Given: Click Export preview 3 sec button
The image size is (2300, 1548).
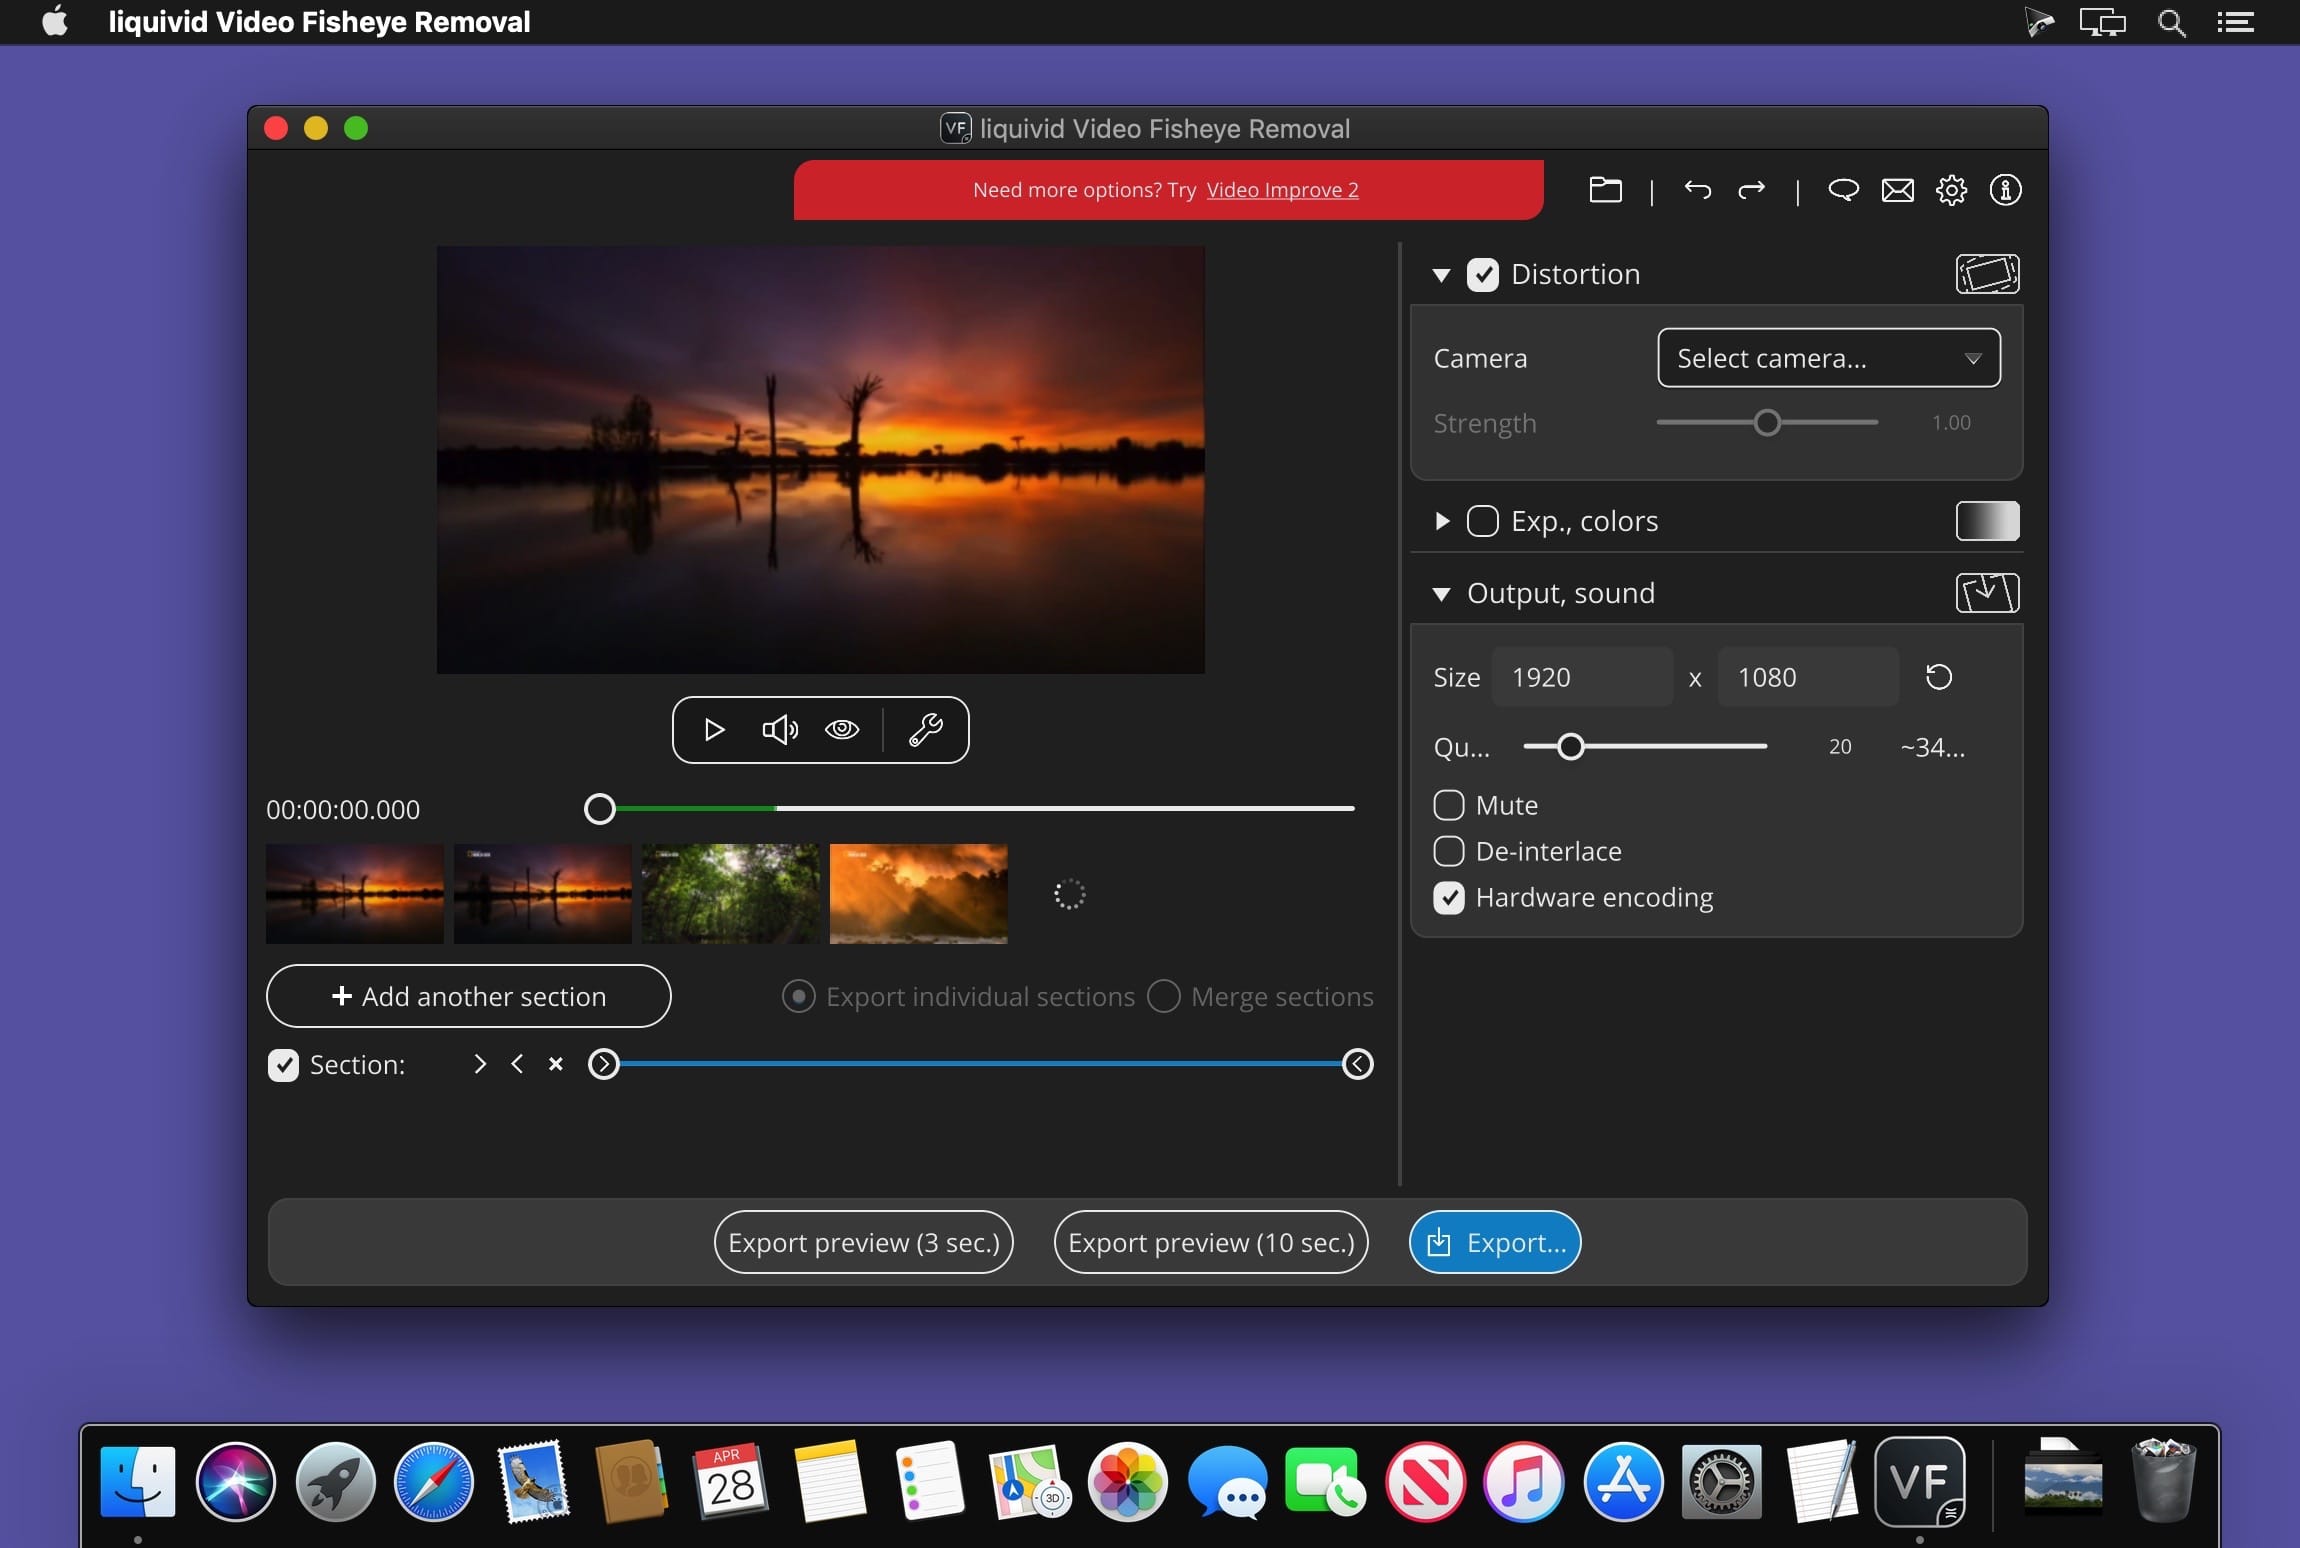Looking at the screenshot, I should (x=863, y=1240).
